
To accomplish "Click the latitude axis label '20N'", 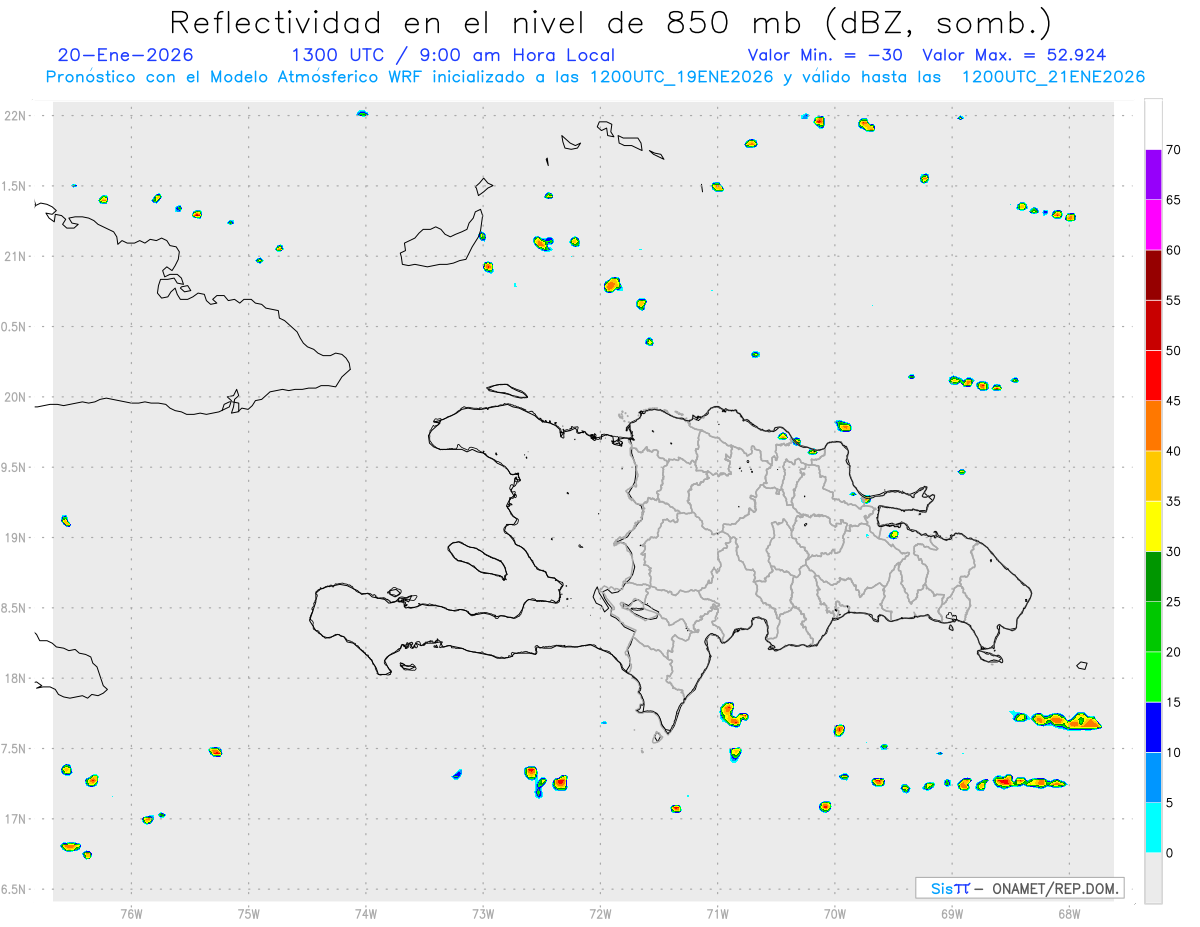I will [17, 397].
